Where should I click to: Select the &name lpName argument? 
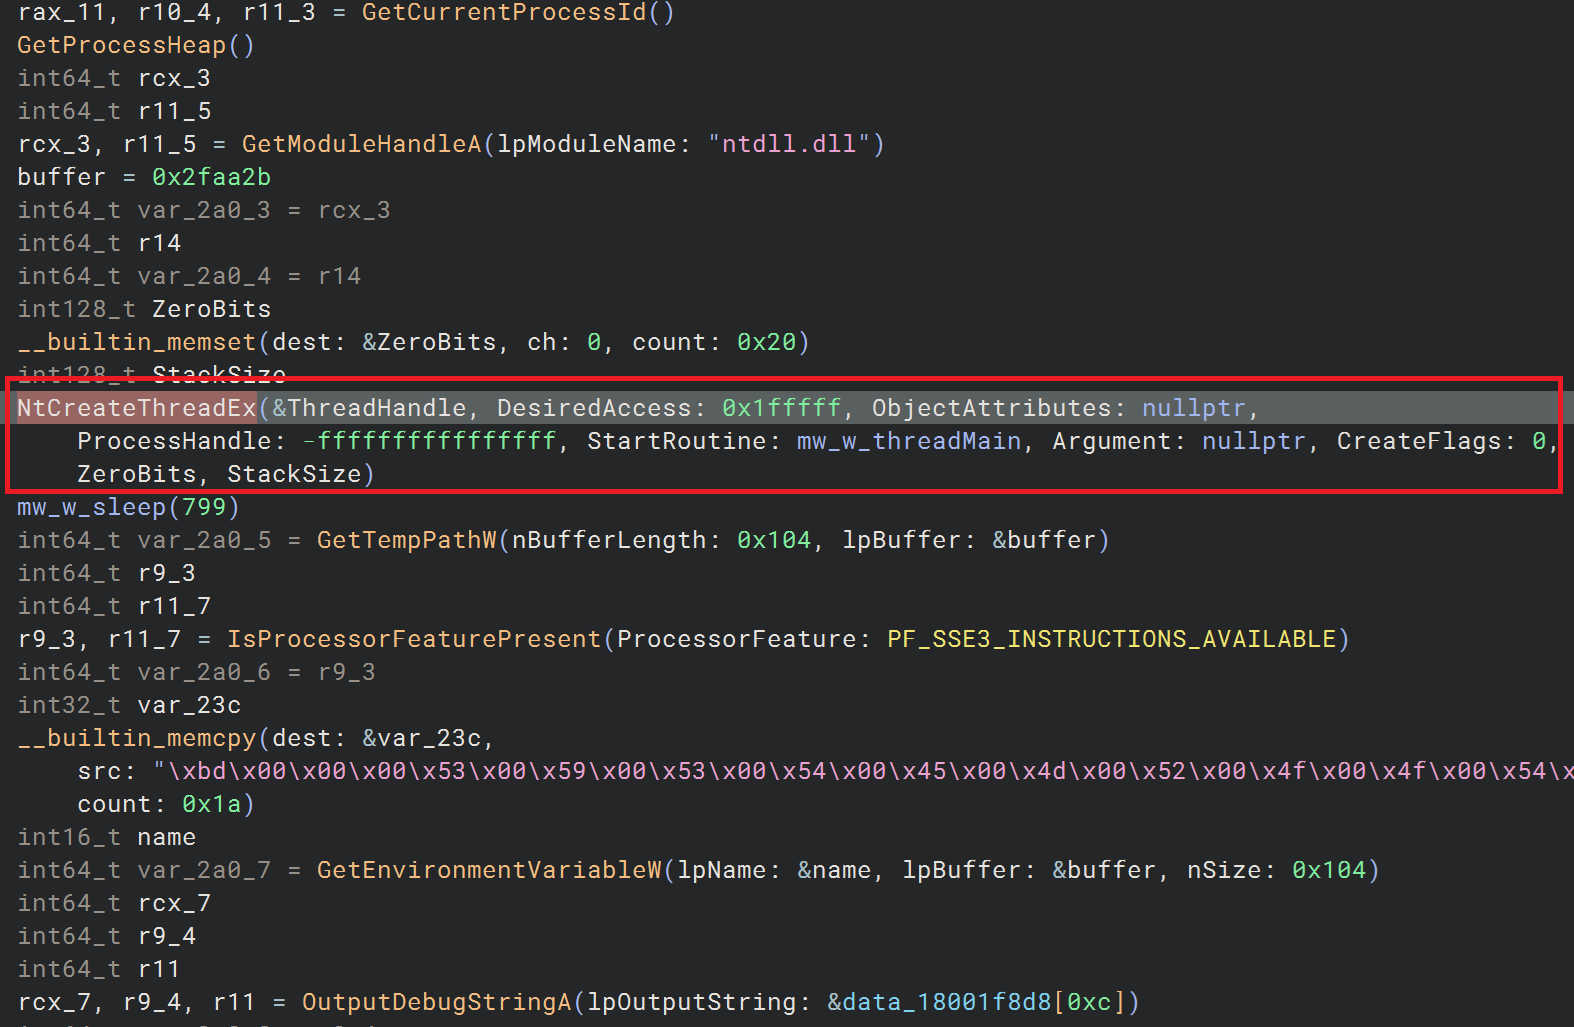(834, 870)
